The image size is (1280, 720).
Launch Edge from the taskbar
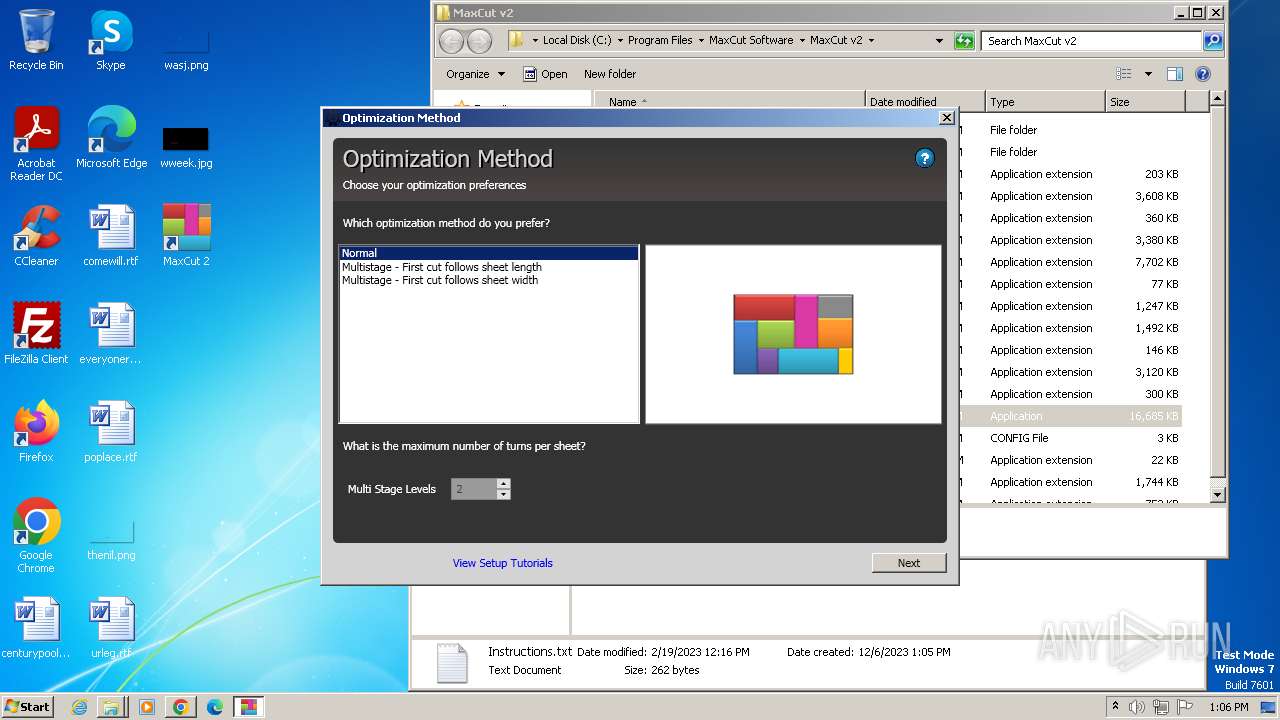pos(214,707)
